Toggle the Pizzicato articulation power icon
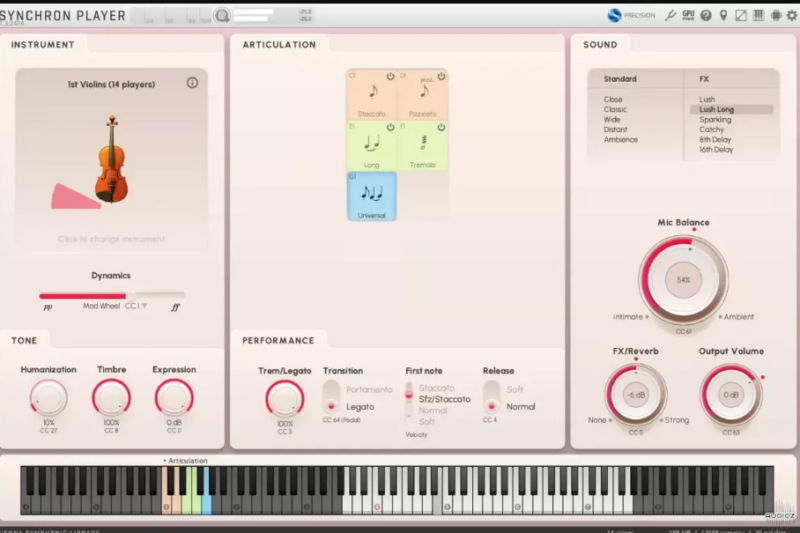The width and height of the screenshot is (800, 533). pos(441,76)
